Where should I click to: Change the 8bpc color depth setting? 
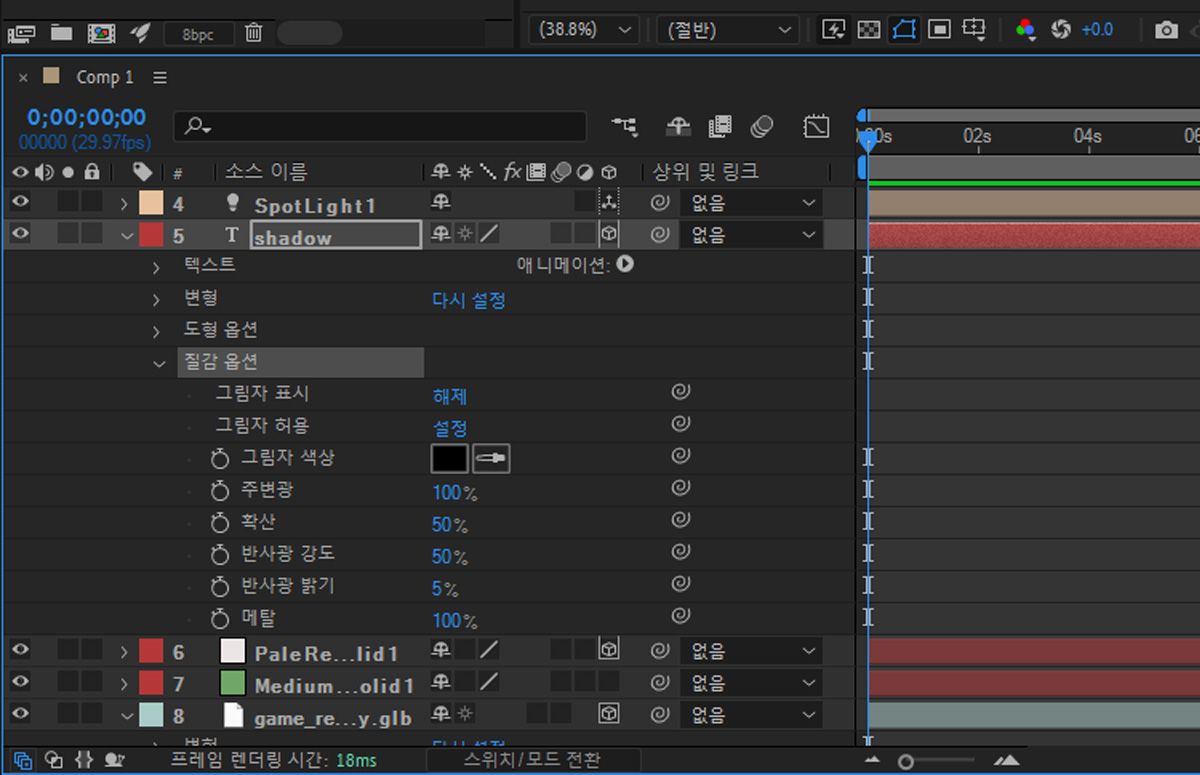(x=198, y=34)
